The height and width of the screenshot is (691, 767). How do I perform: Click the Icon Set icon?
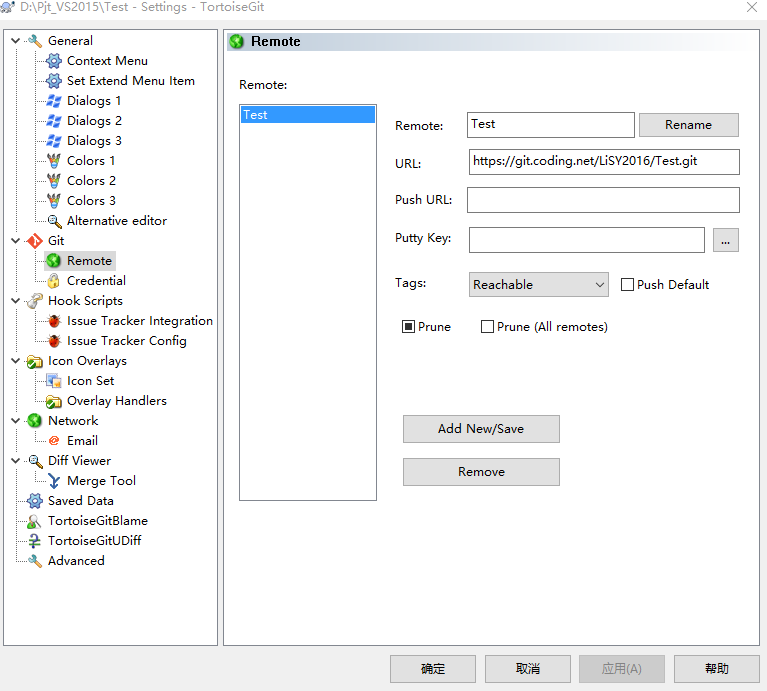54,381
